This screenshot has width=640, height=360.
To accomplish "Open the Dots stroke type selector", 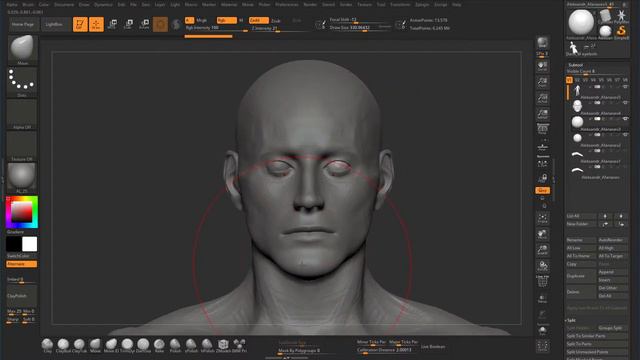I will point(22,82).
